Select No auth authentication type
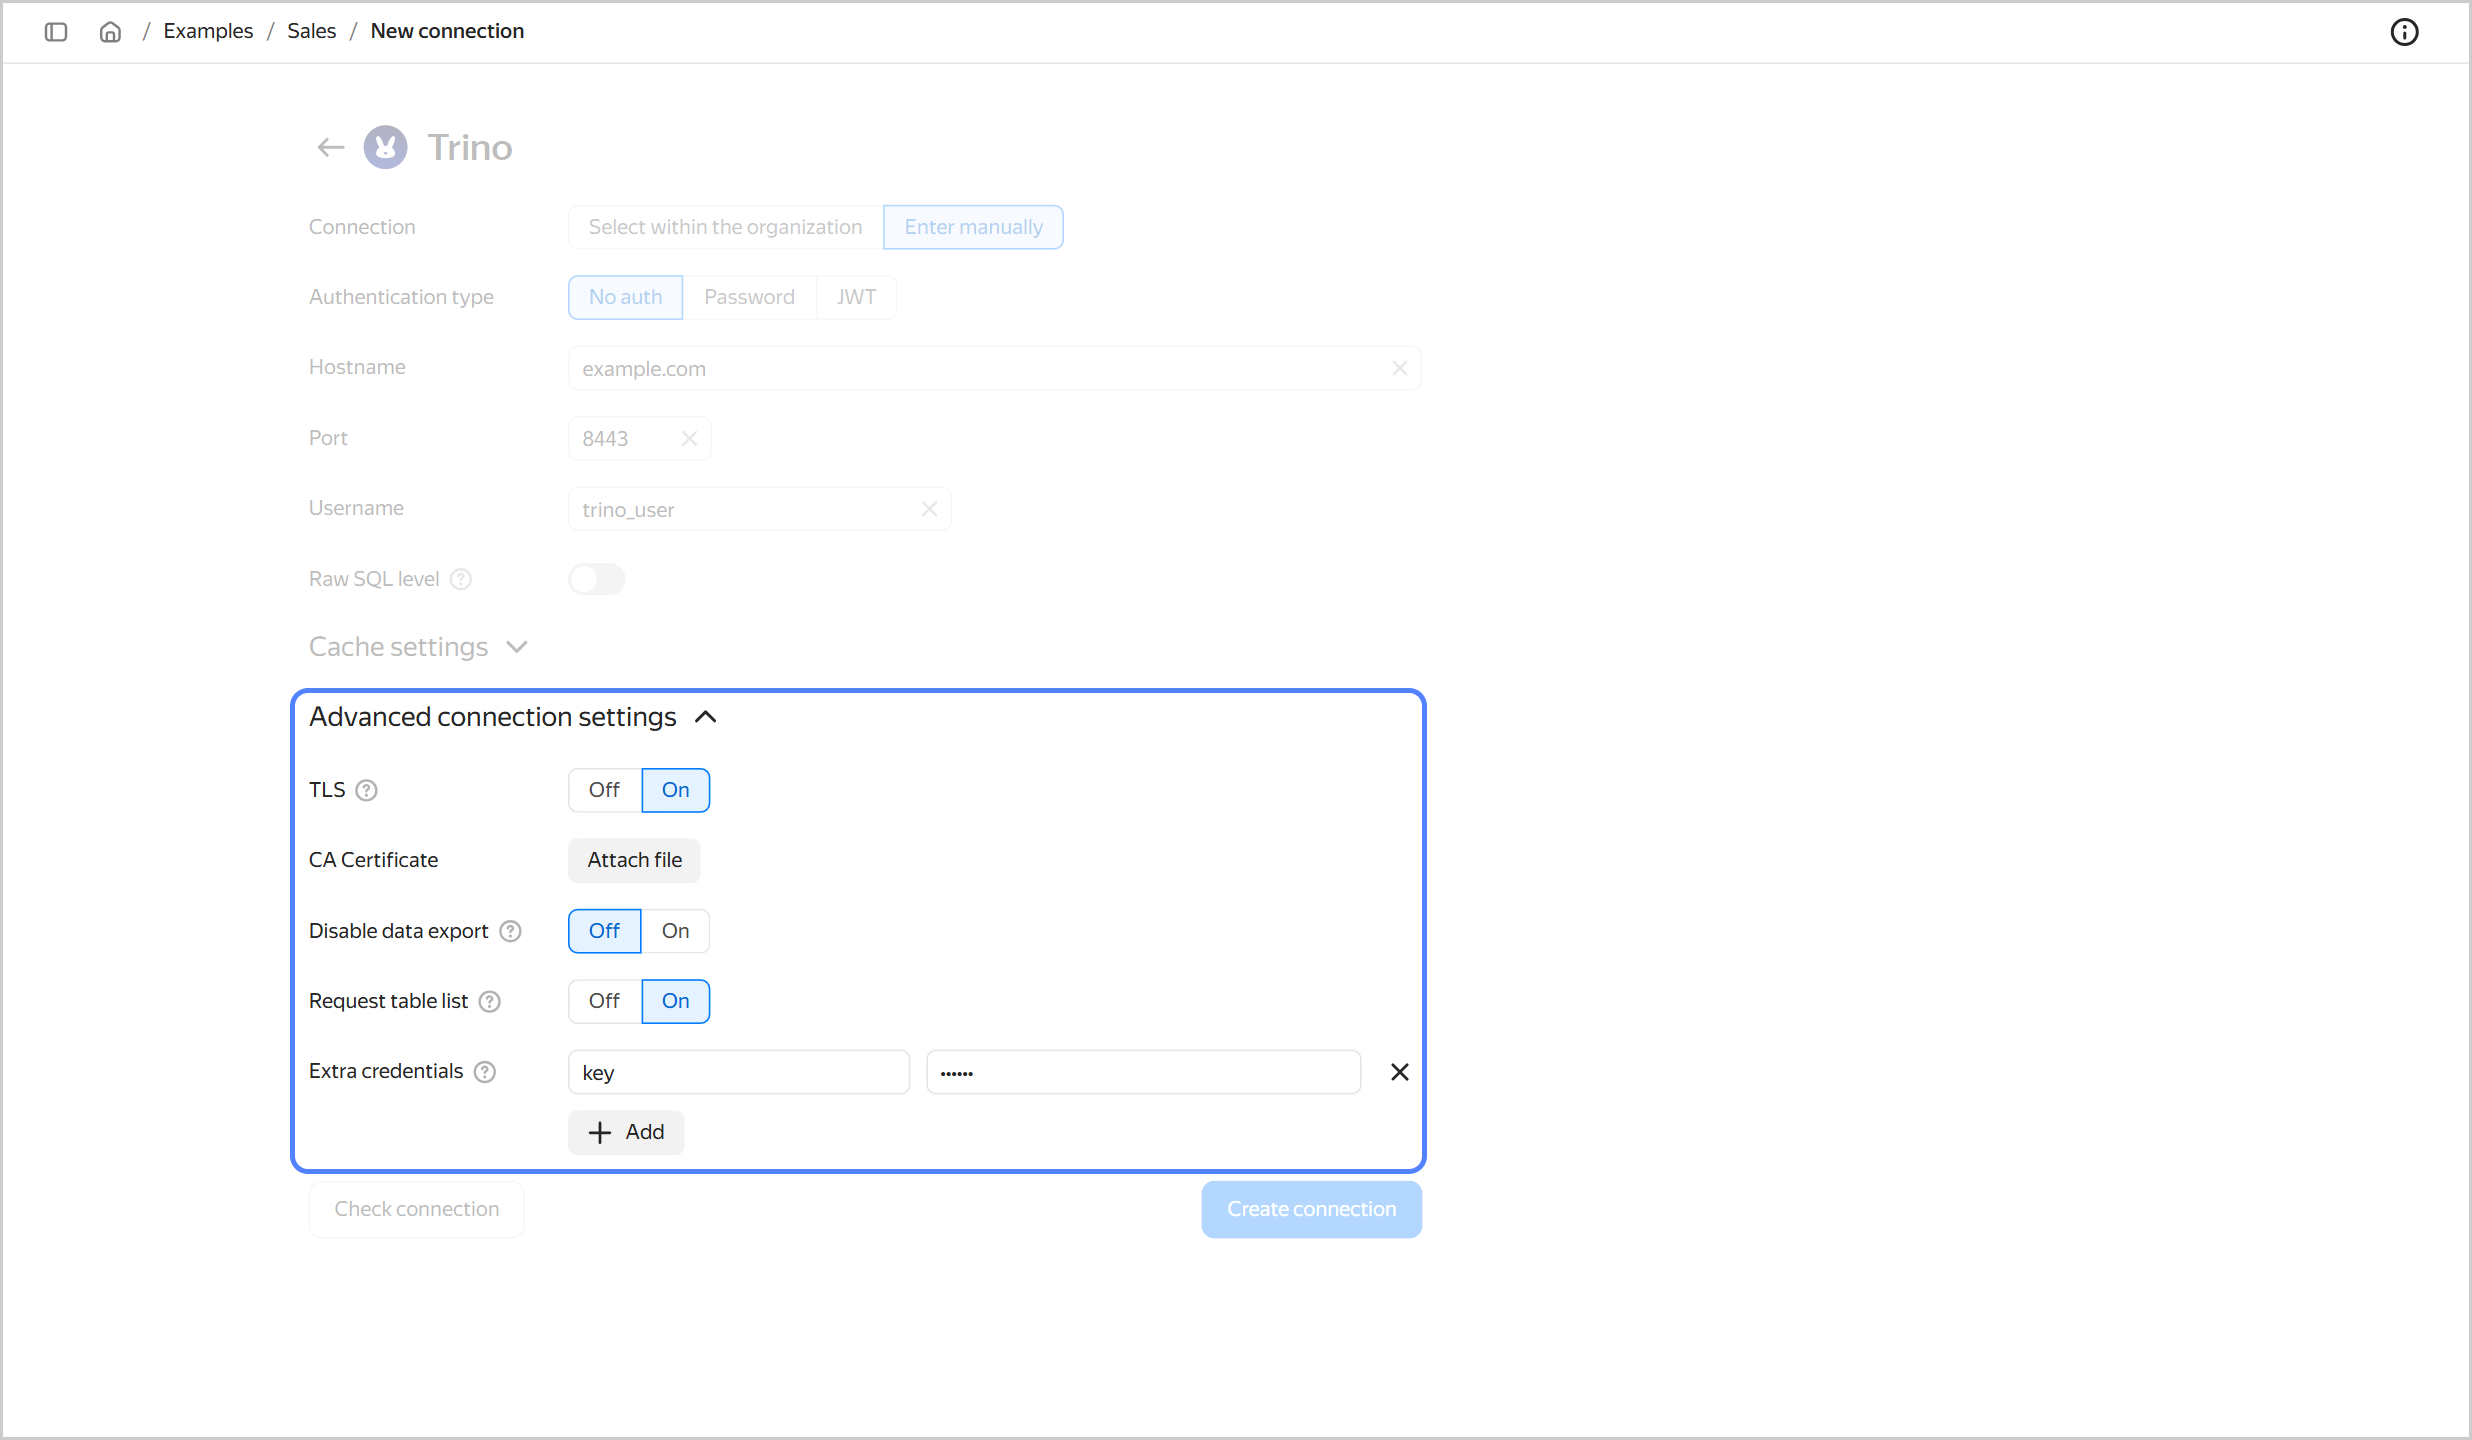The image size is (2472, 1440). (x=626, y=297)
